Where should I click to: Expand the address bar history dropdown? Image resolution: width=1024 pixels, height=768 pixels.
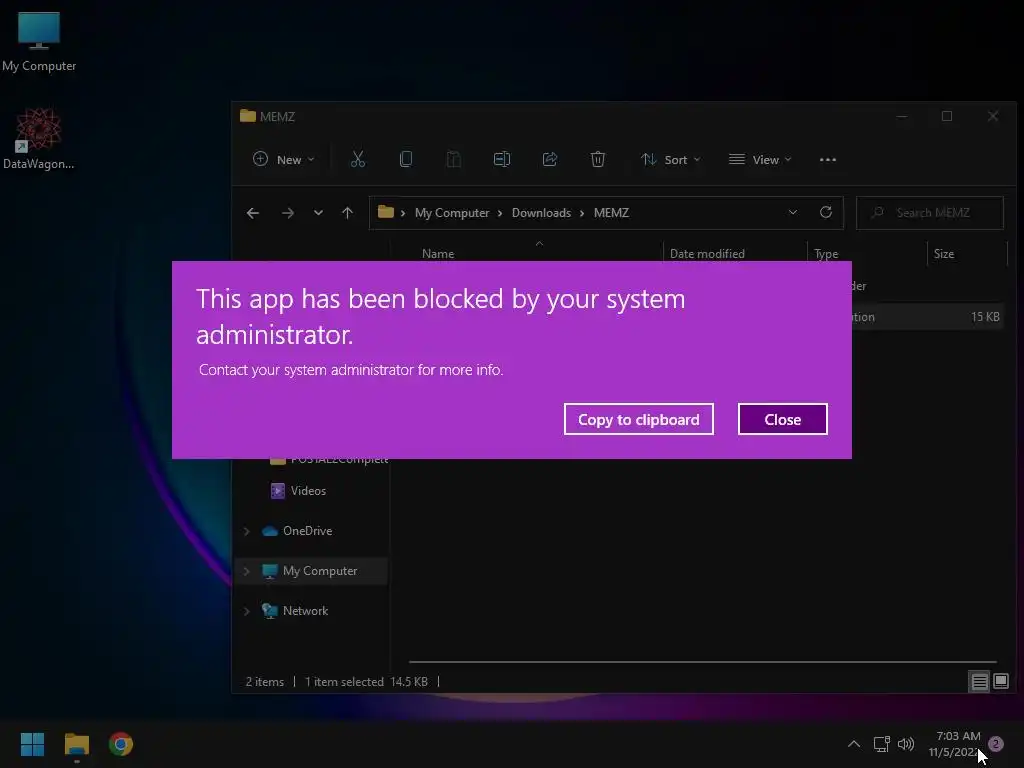[793, 212]
